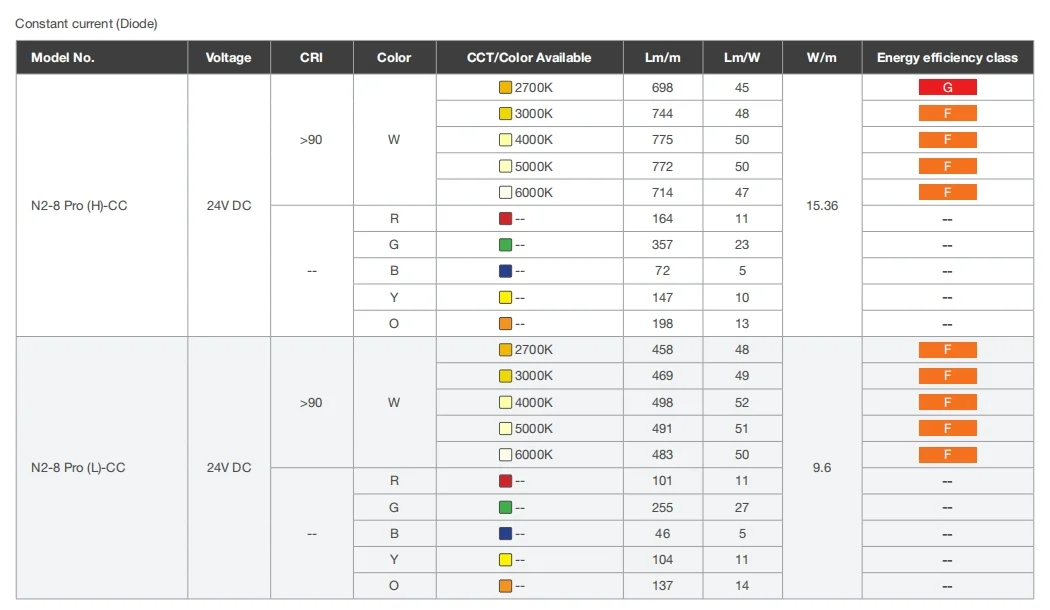
Task: Click the Model No. column header
Action: (x=63, y=58)
